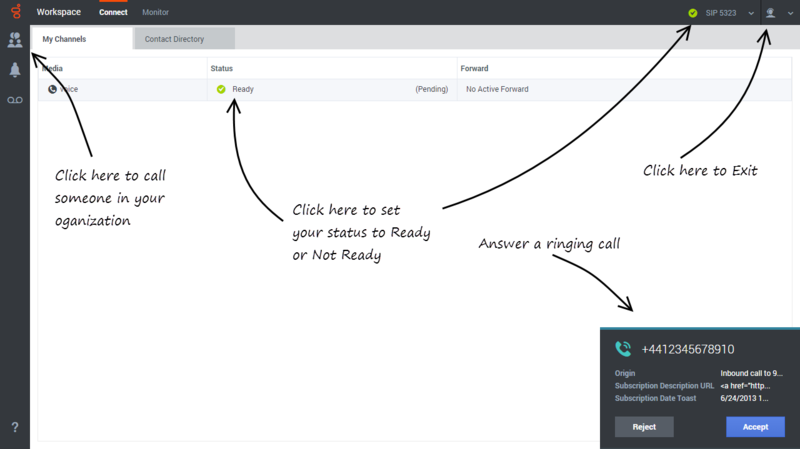The width and height of the screenshot is (800, 449).
Task: Open the No Active Forward setting
Action: point(497,89)
